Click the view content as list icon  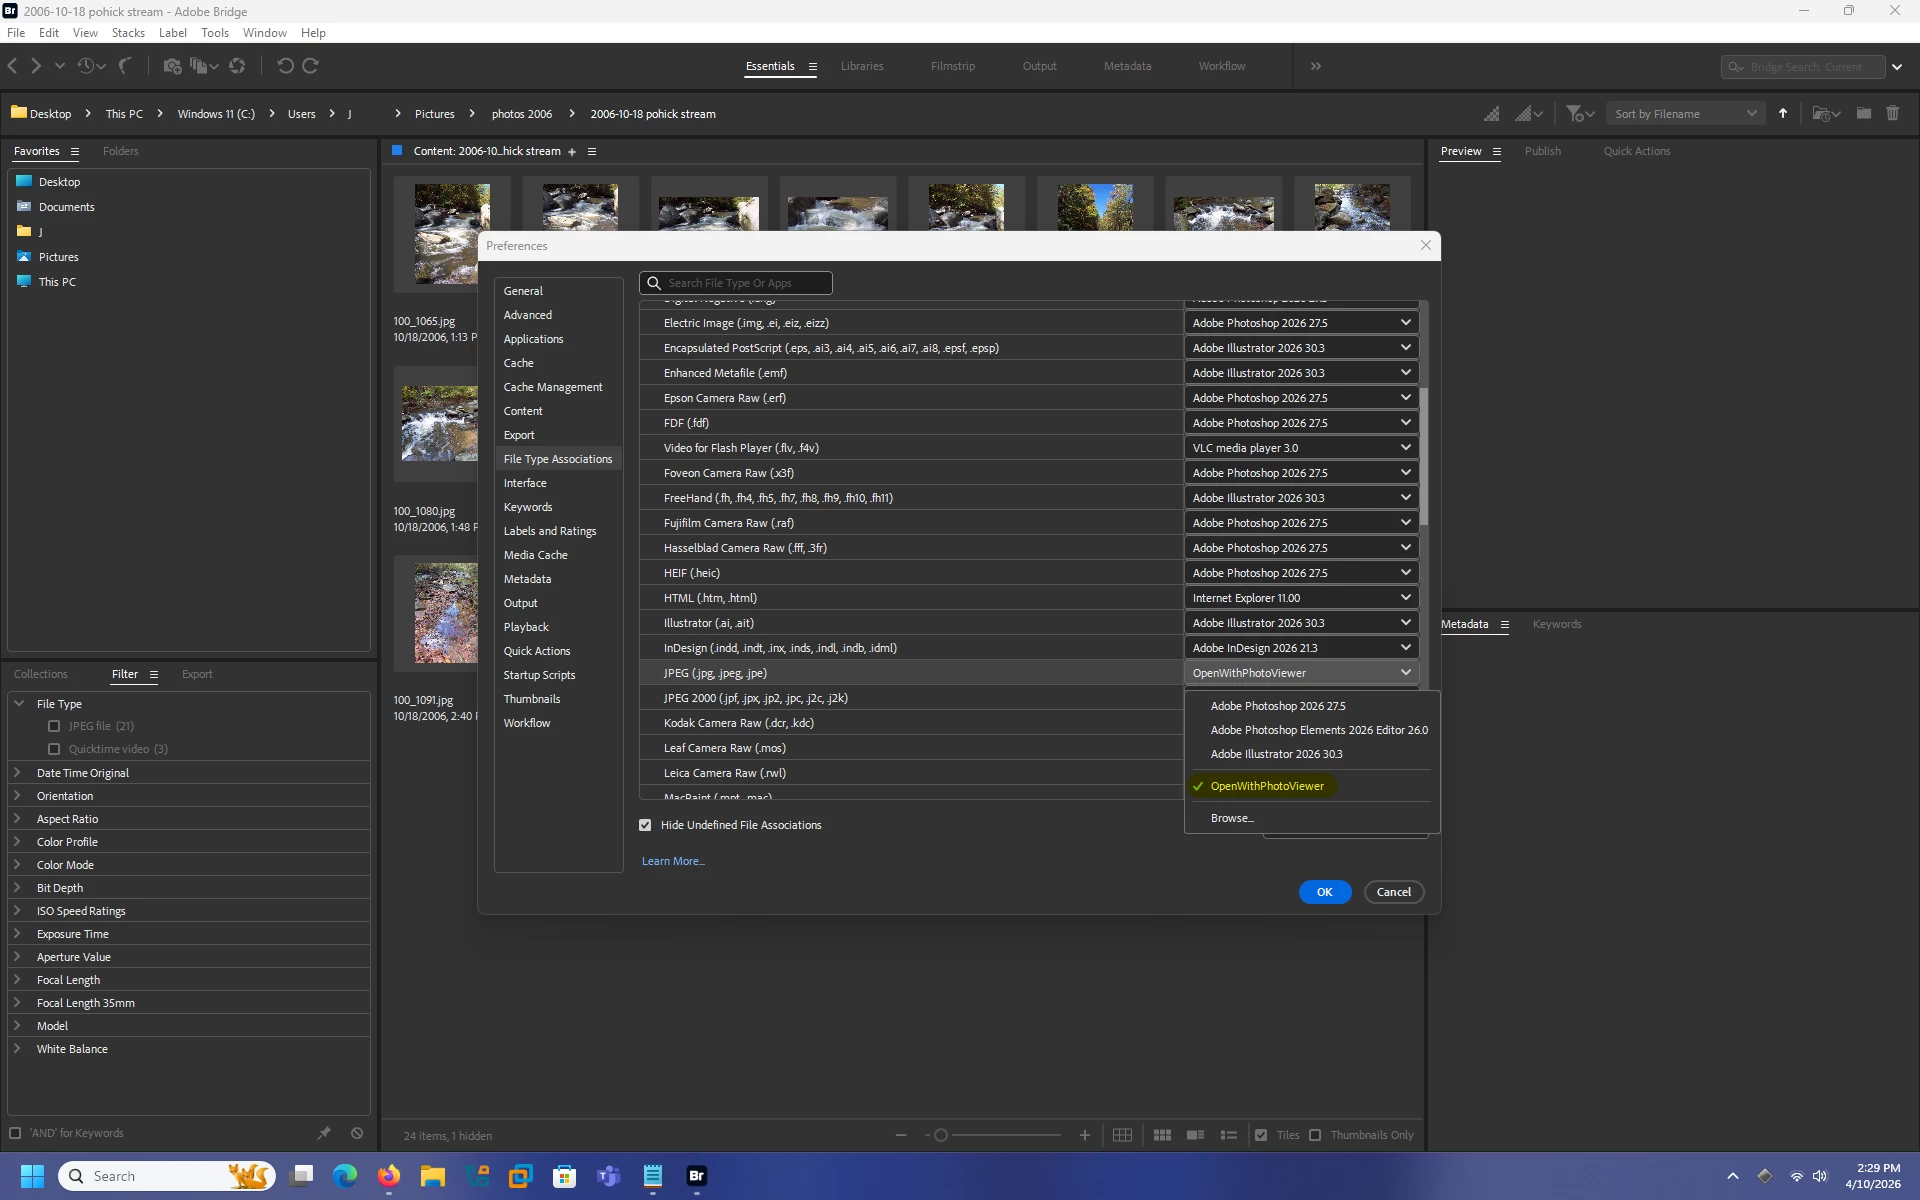coord(1229,1135)
